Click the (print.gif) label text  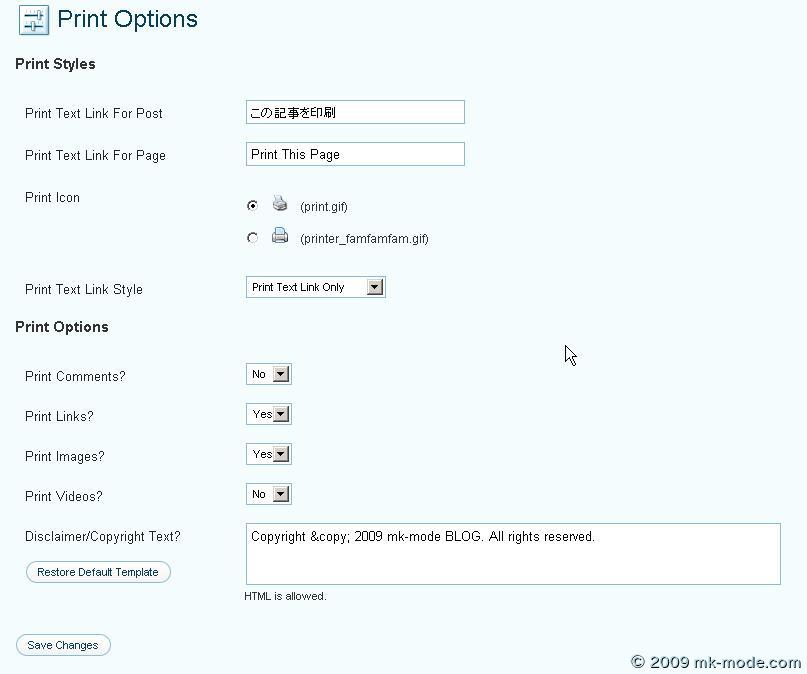point(324,207)
